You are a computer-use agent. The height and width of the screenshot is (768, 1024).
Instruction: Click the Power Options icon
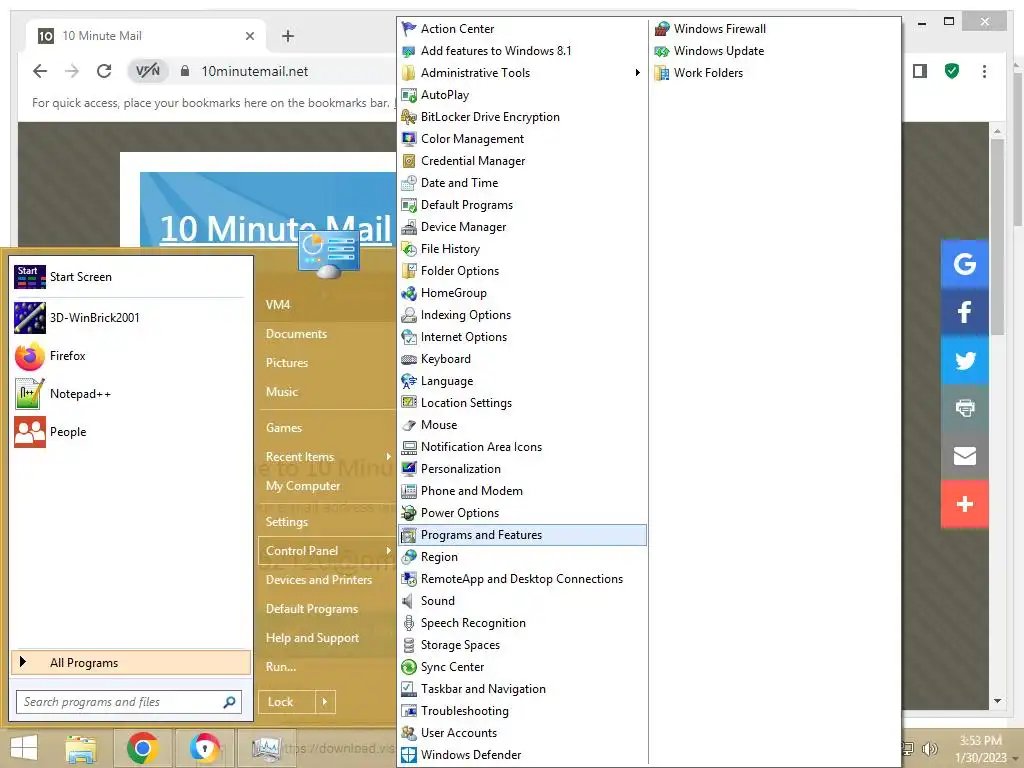[409, 513]
